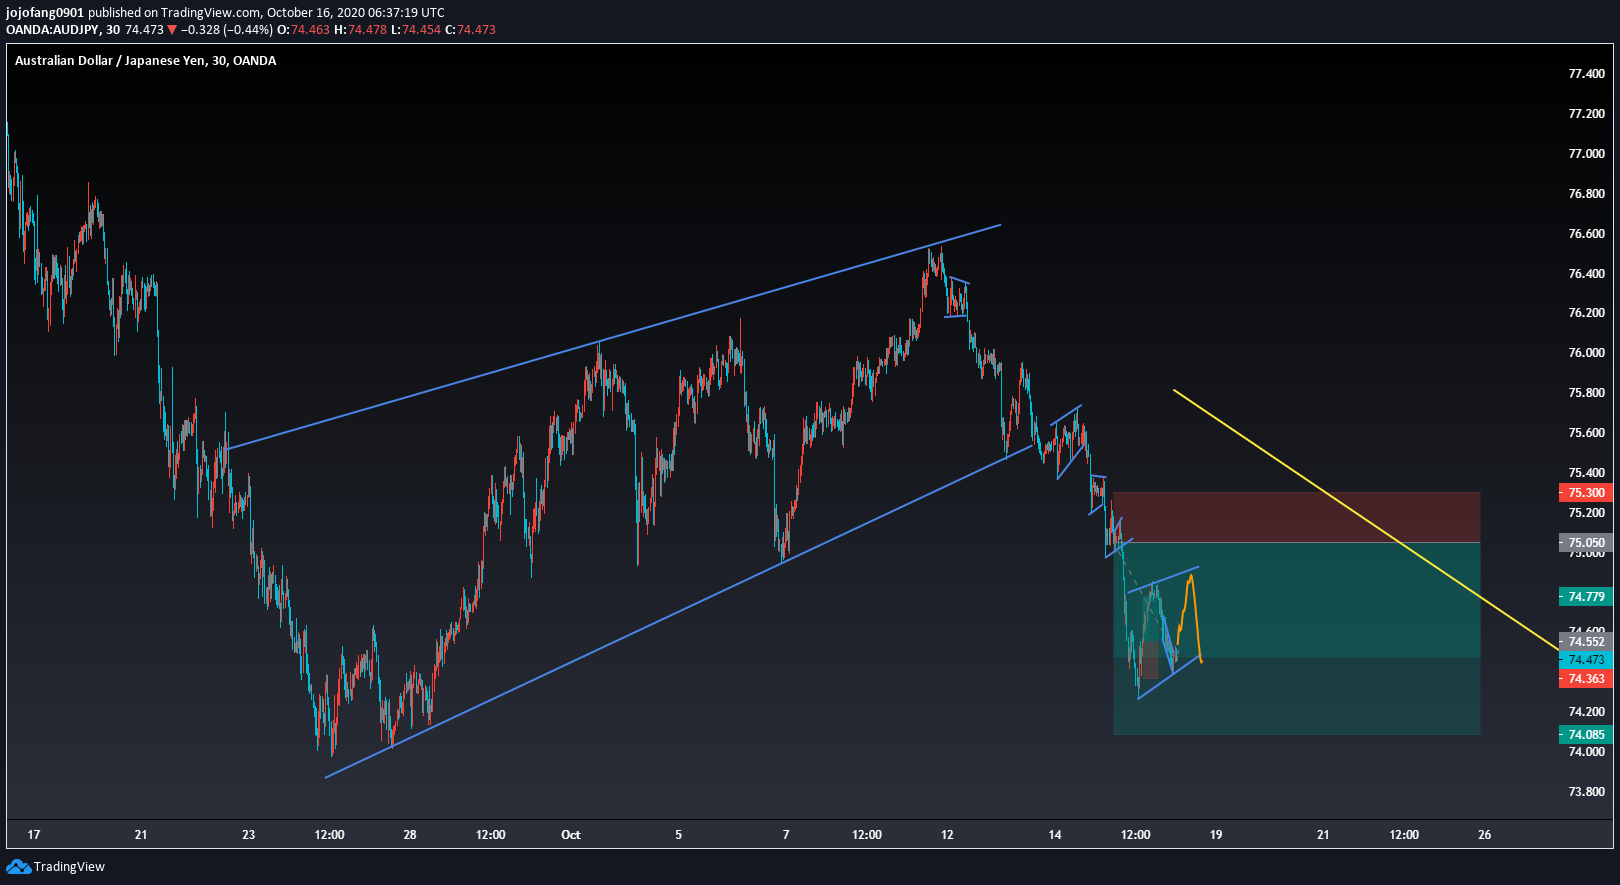Click the 76.000 price axis value
Image resolution: width=1620 pixels, height=885 pixels.
pyautogui.click(x=1586, y=353)
